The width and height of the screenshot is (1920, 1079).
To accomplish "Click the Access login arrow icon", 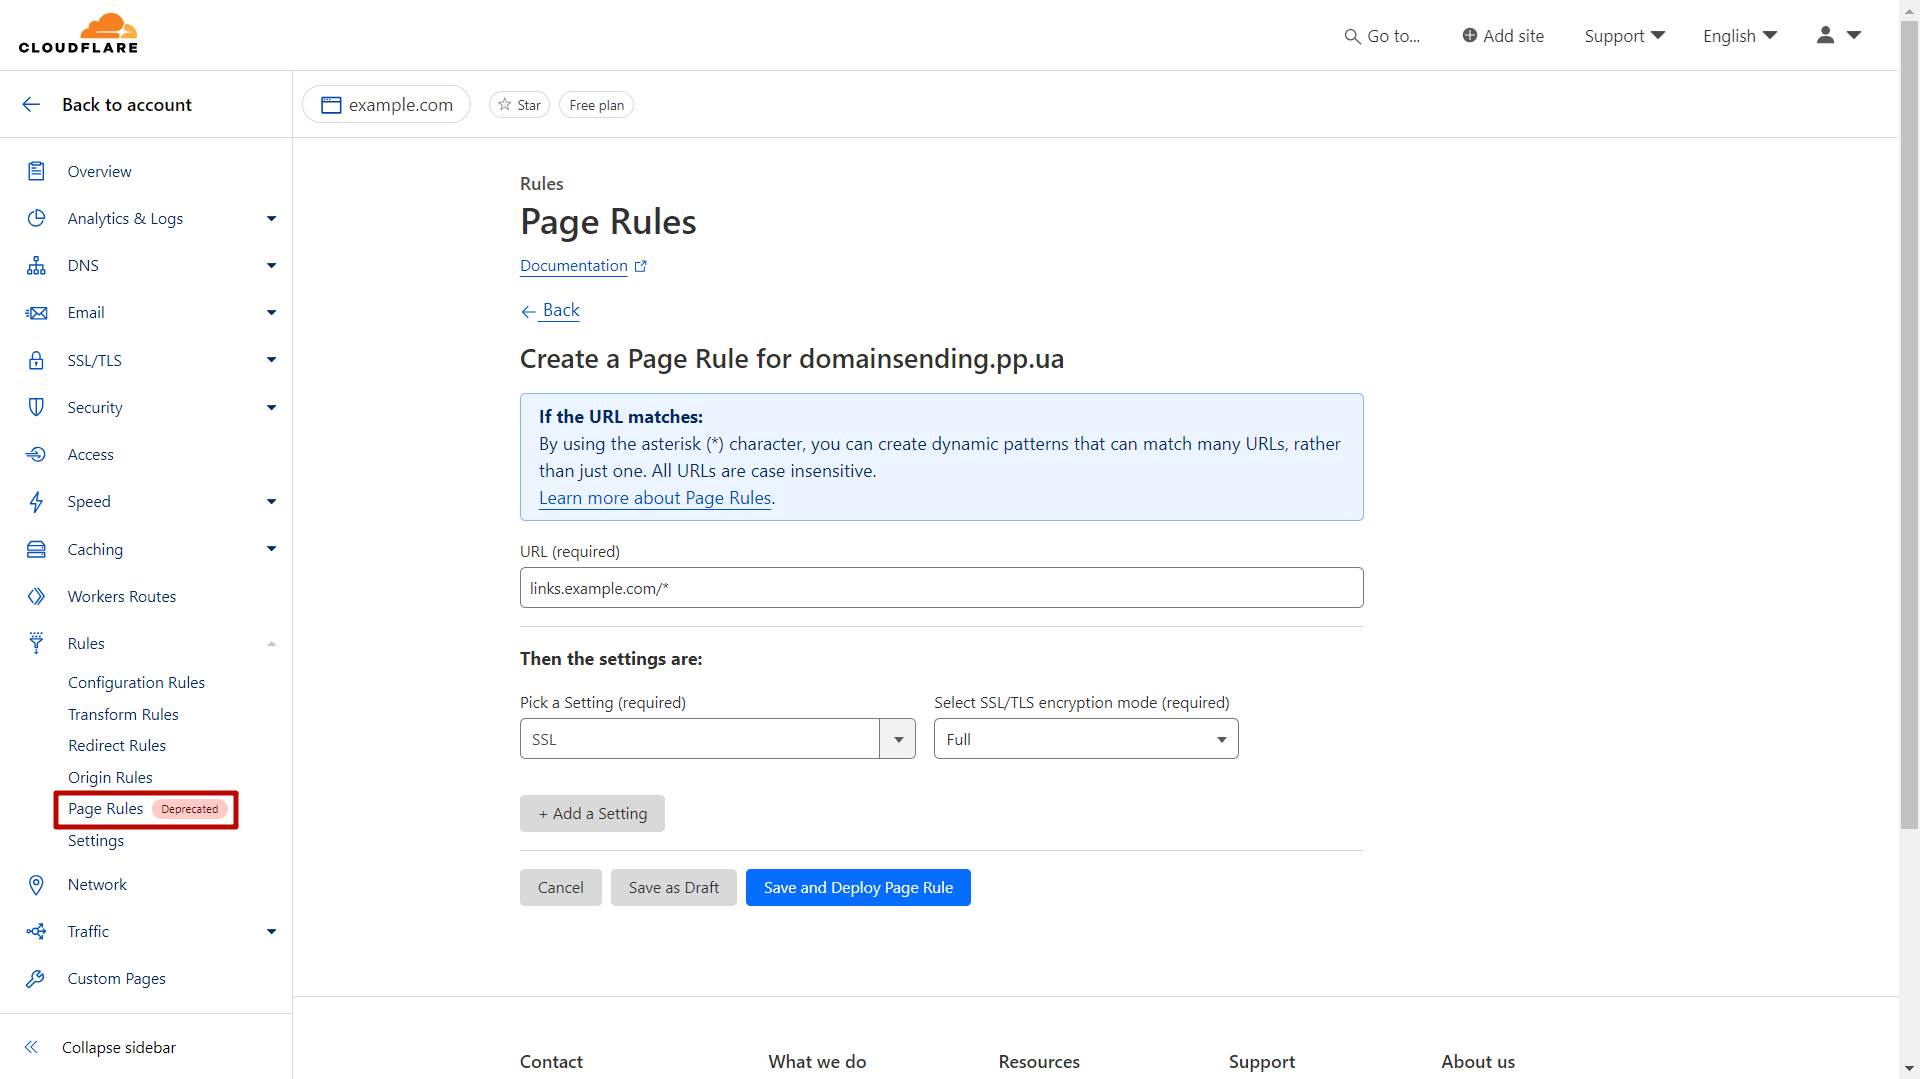I will tap(36, 455).
